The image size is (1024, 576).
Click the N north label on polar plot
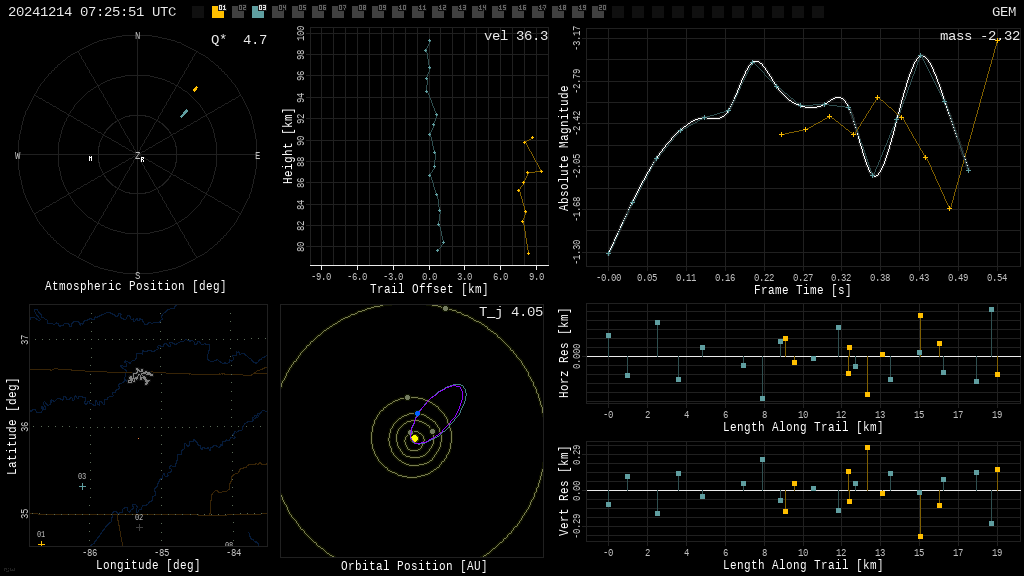[138, 37]
